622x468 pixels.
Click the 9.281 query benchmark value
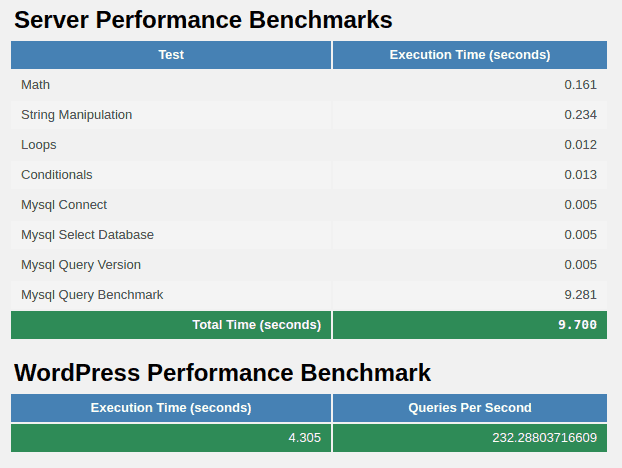(580, 295)
